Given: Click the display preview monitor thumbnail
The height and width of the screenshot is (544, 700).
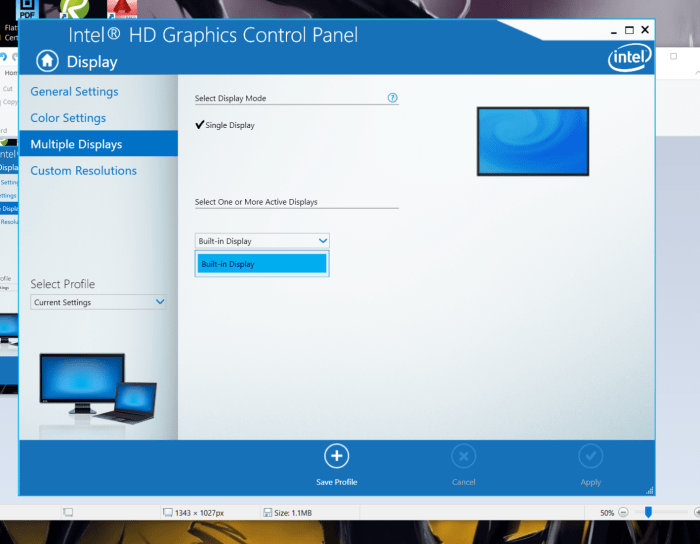Looking at the screenshot, I should pyautogui.click(x=533, y=141).
